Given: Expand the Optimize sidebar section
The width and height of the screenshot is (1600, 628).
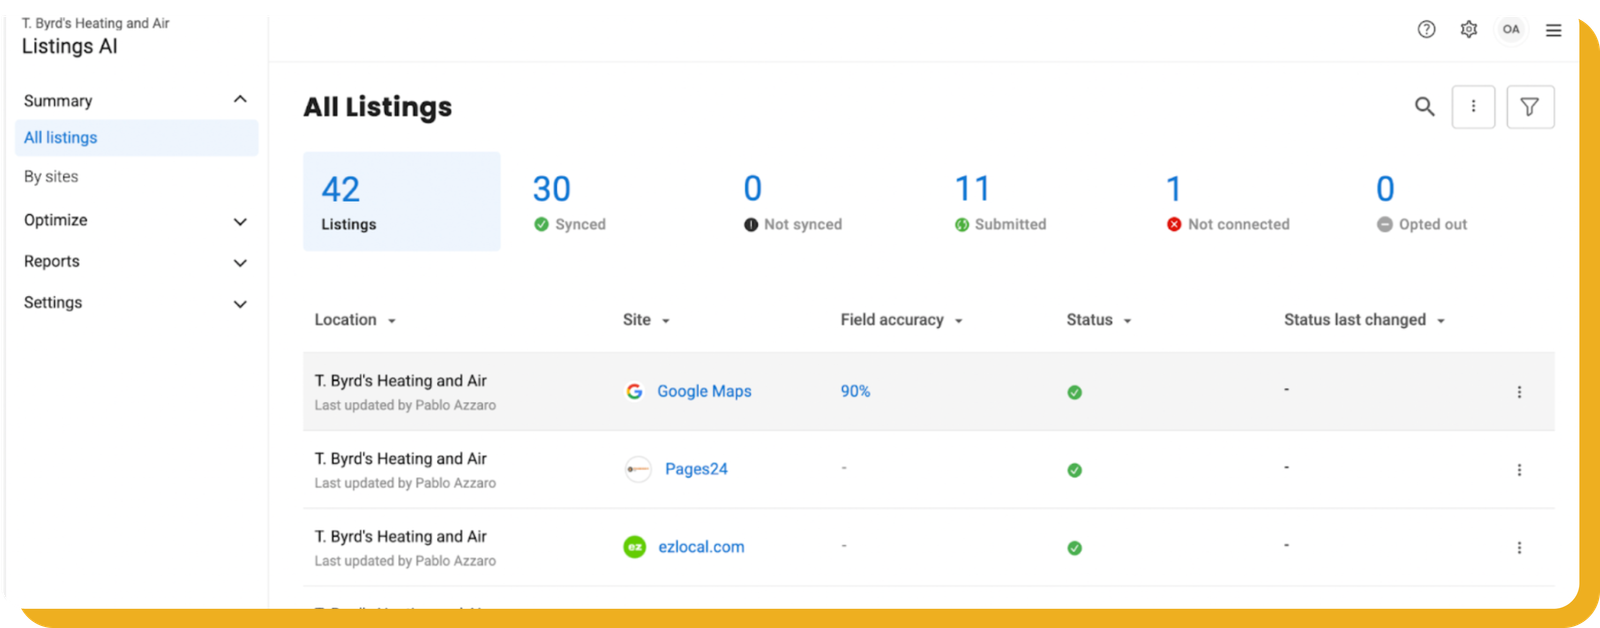Looking at the screenshot, I should [240, 221].
